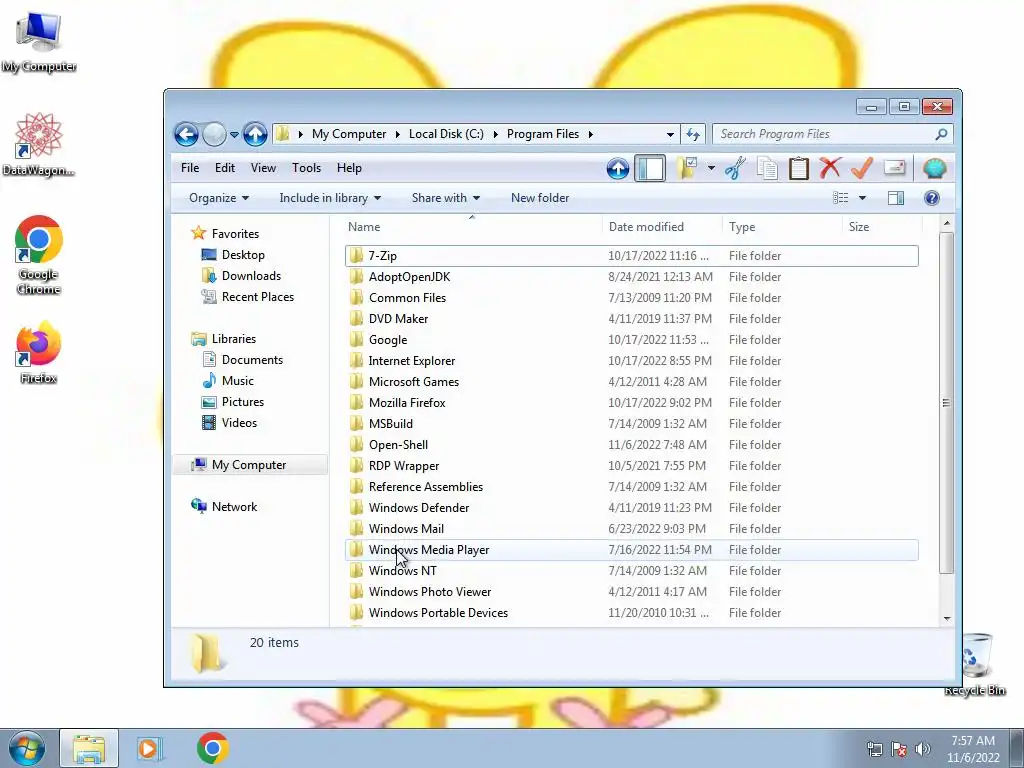Viewport: 1024px width, 768px height.
Task: Toggle the navigation pane toolbar button
Action: coord(650,168)
